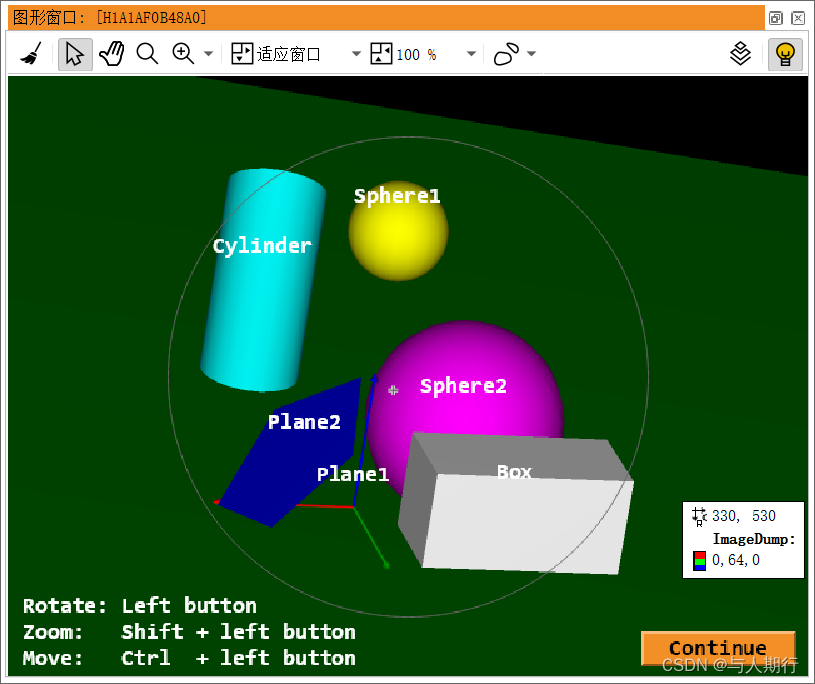Expand the 适应窗口 view dropdown
Viewport: 815px width, 684px height.
tap(355, 53)
